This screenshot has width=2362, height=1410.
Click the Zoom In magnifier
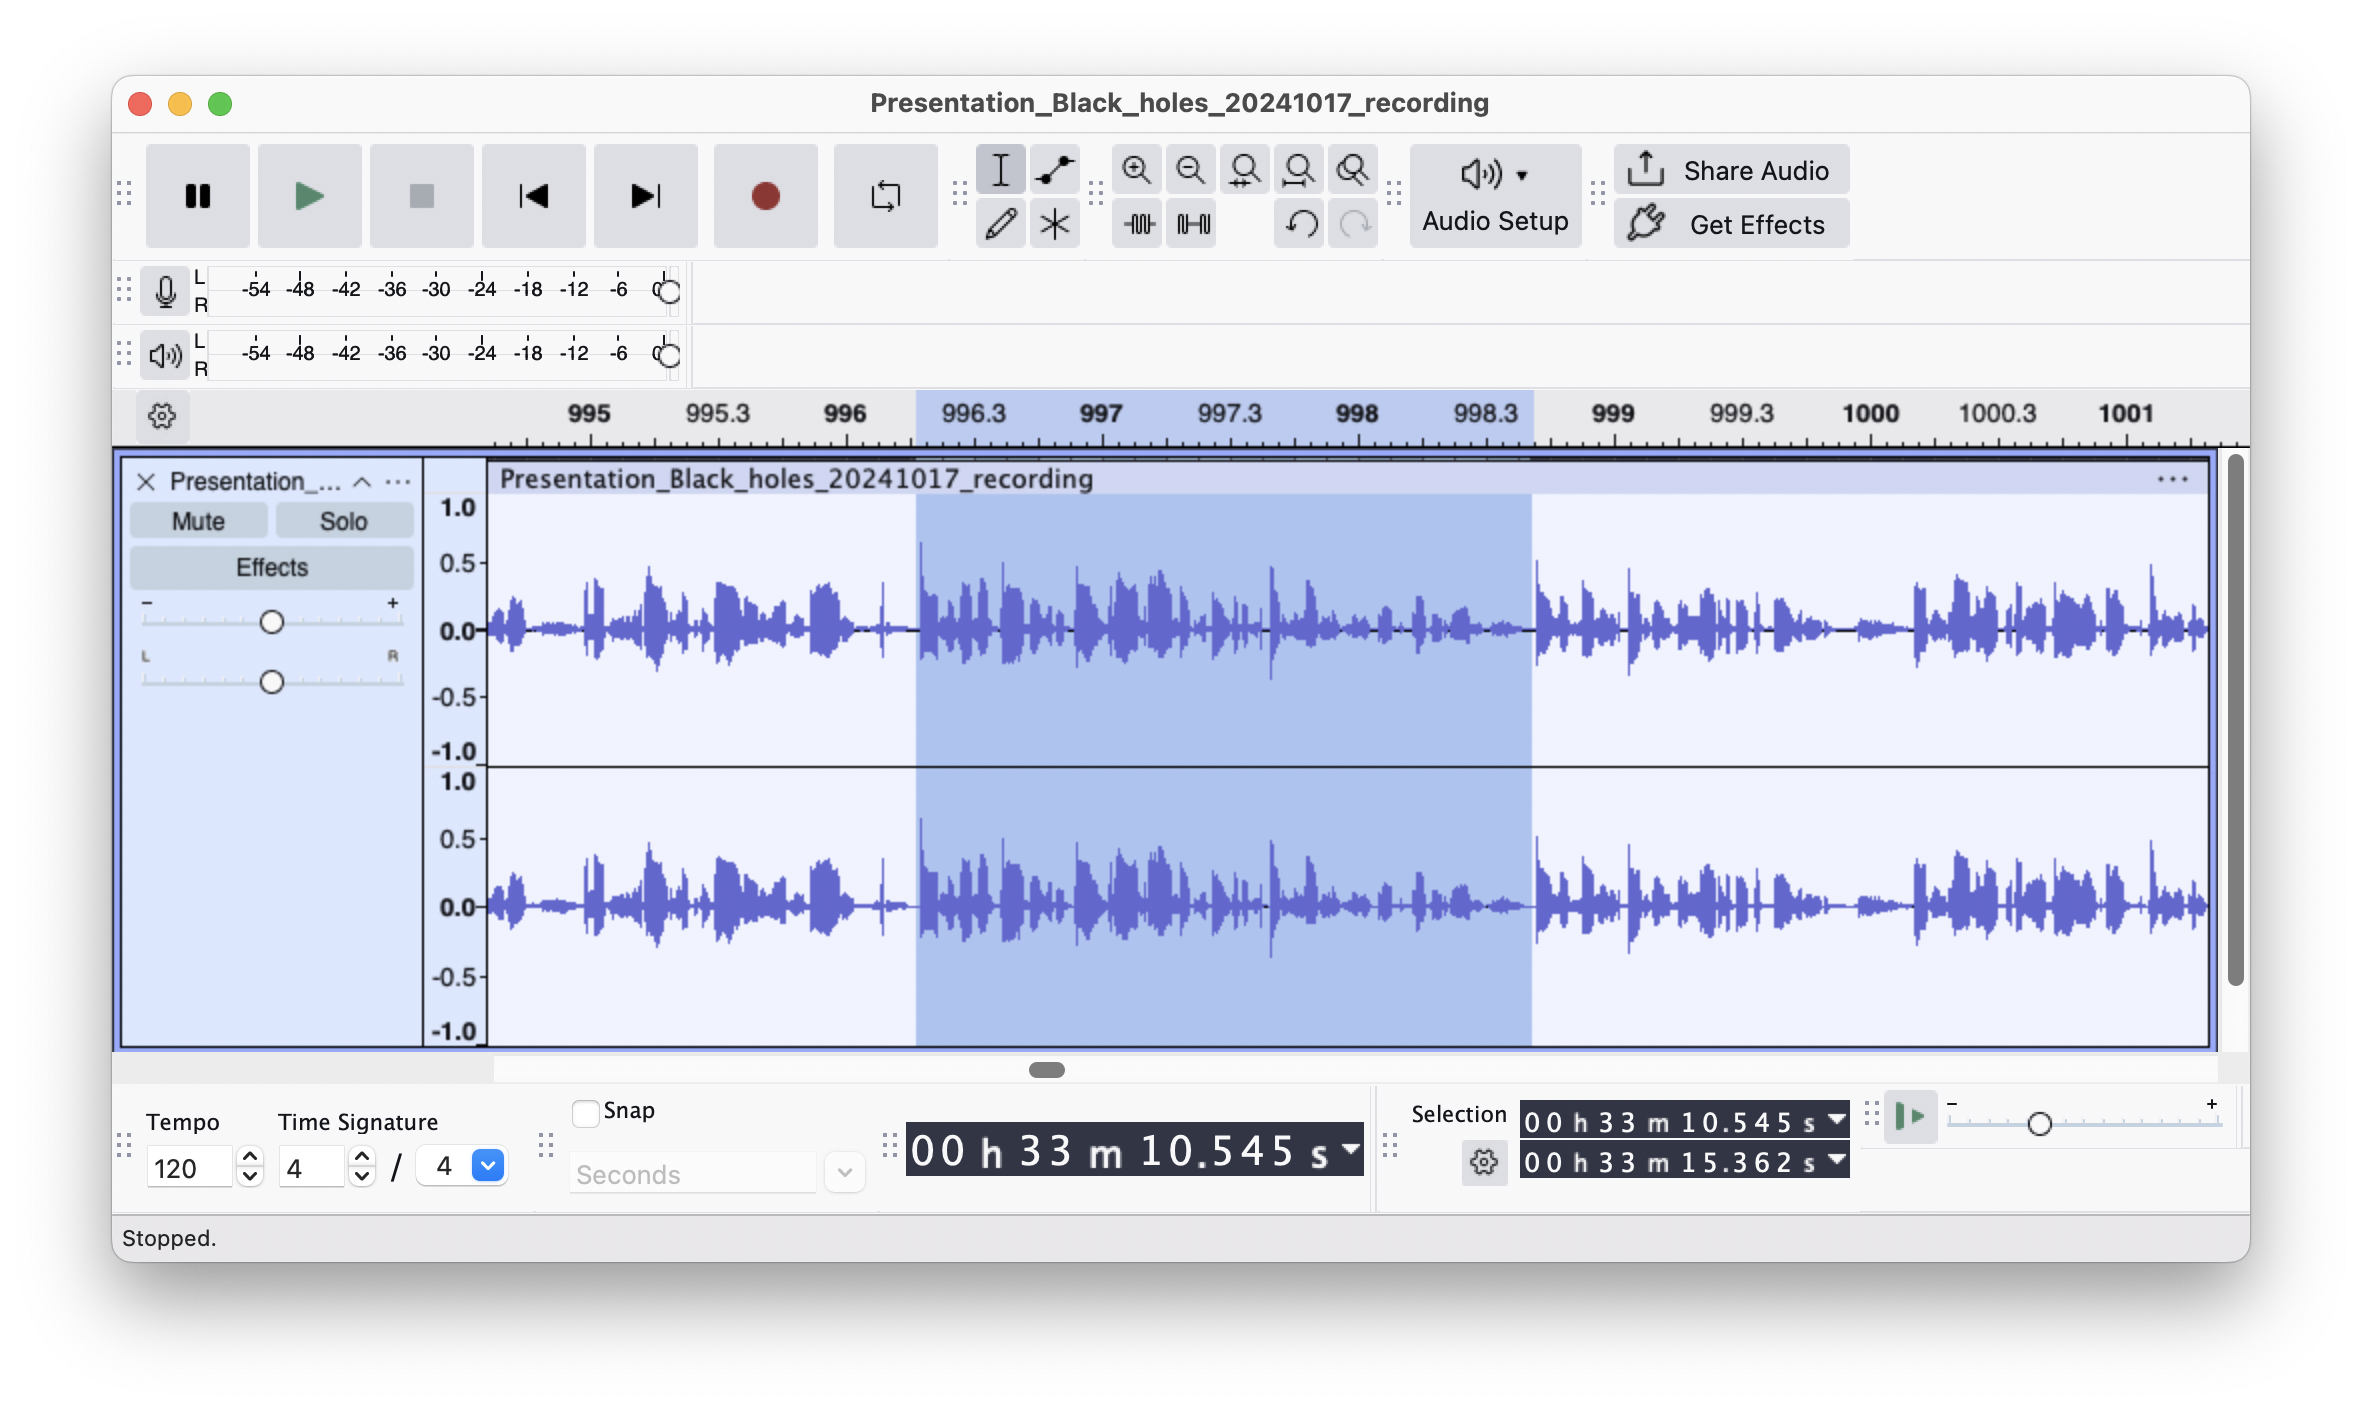click(1136, 170)
